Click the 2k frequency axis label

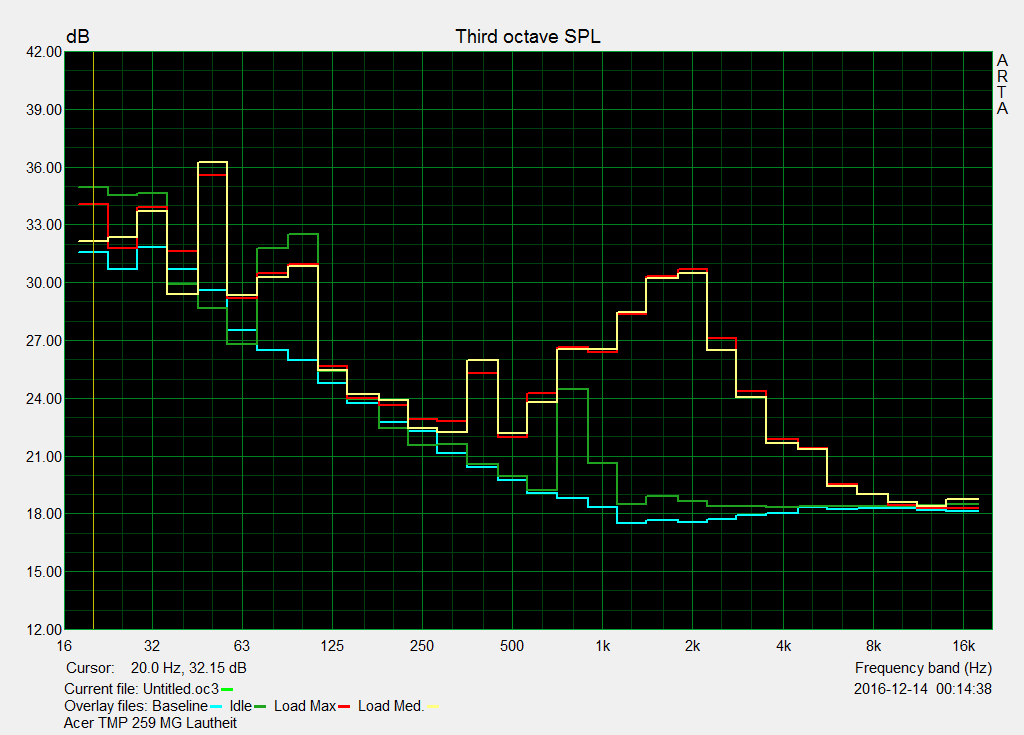tap(692, 646)
